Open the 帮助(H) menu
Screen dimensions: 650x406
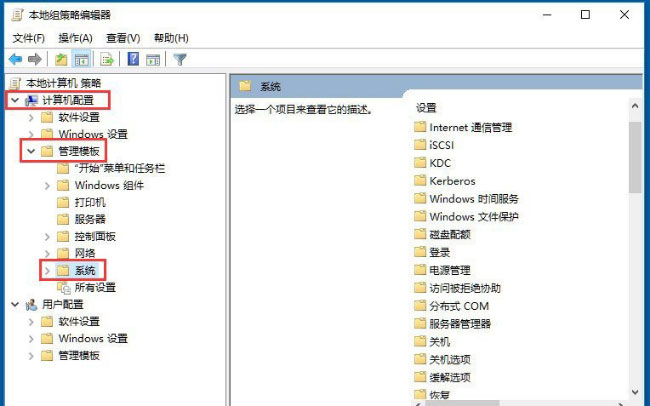(x=171, y=38)
